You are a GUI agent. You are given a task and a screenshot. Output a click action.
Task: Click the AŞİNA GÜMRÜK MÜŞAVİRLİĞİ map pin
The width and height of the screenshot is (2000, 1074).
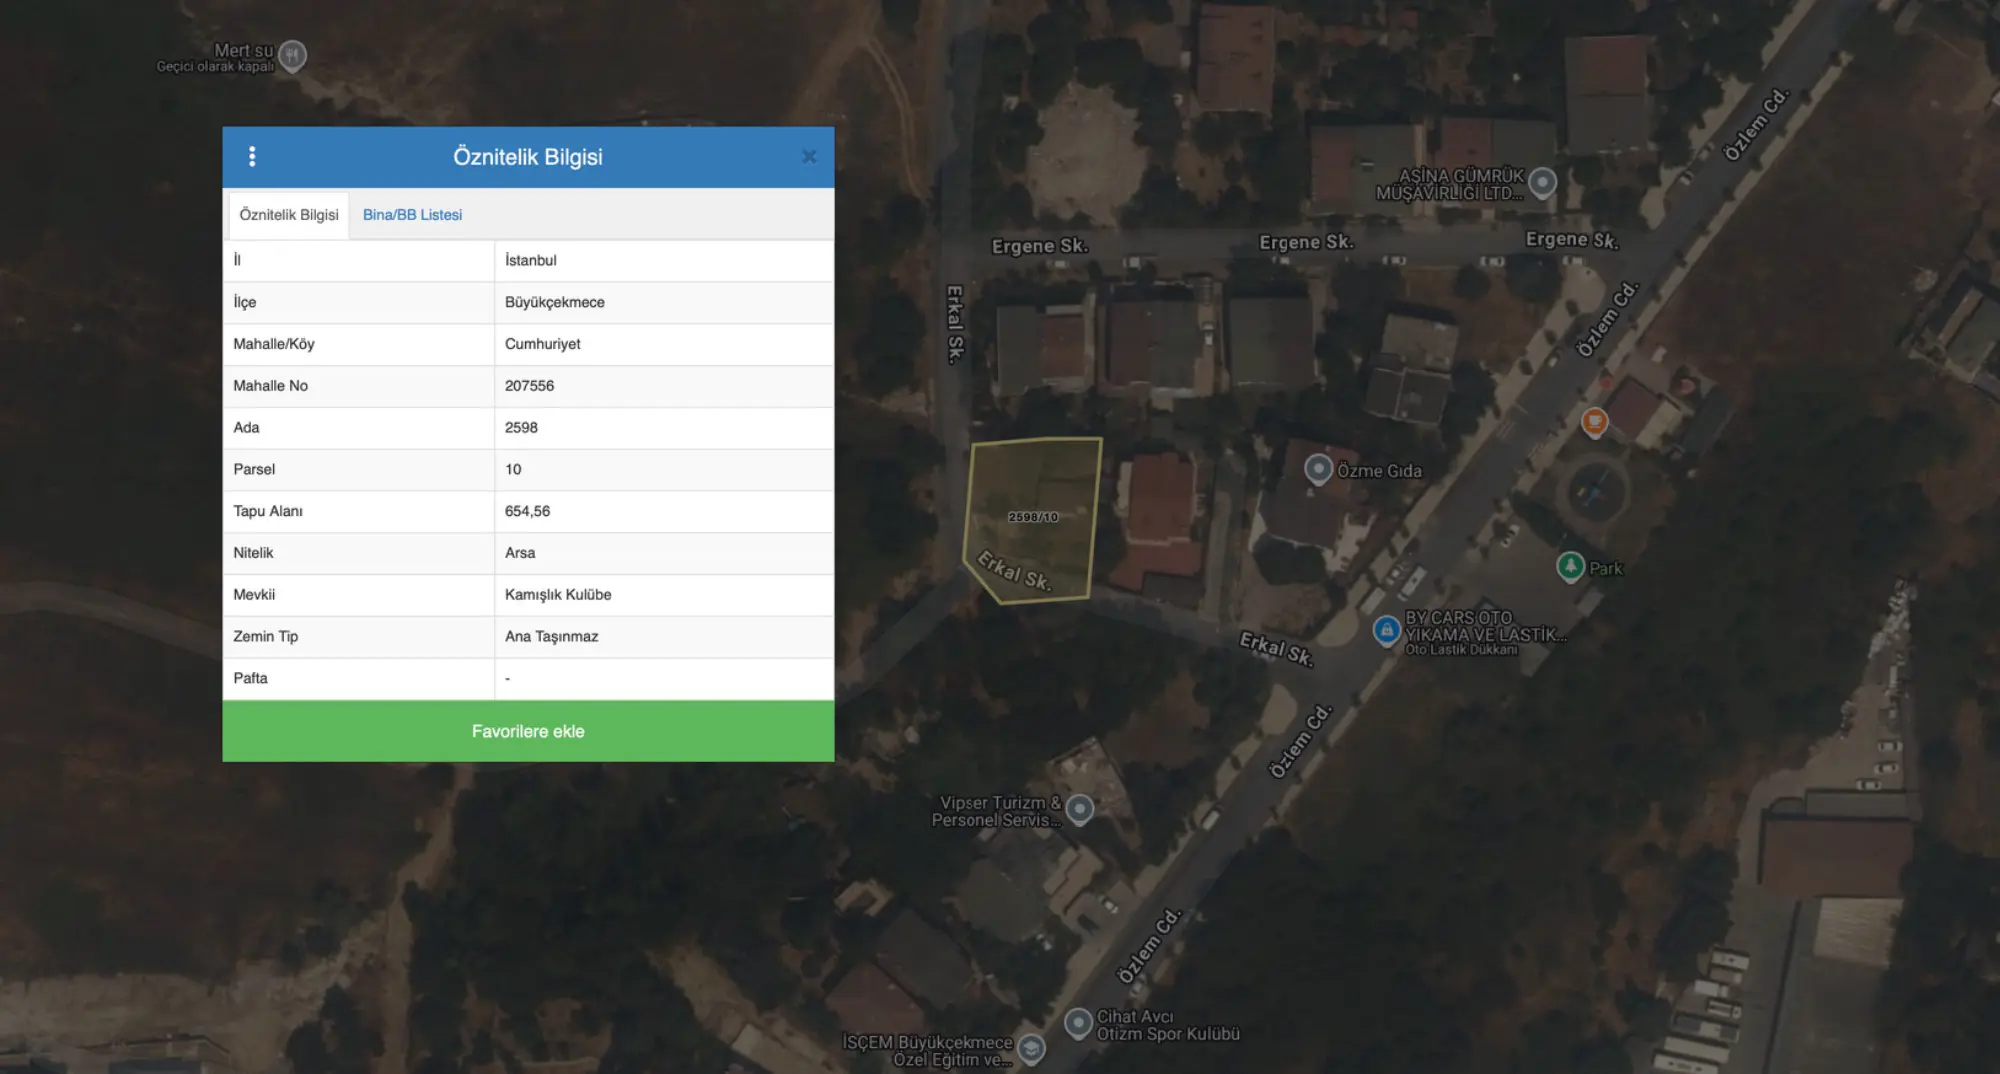[x=1543, y=183]
